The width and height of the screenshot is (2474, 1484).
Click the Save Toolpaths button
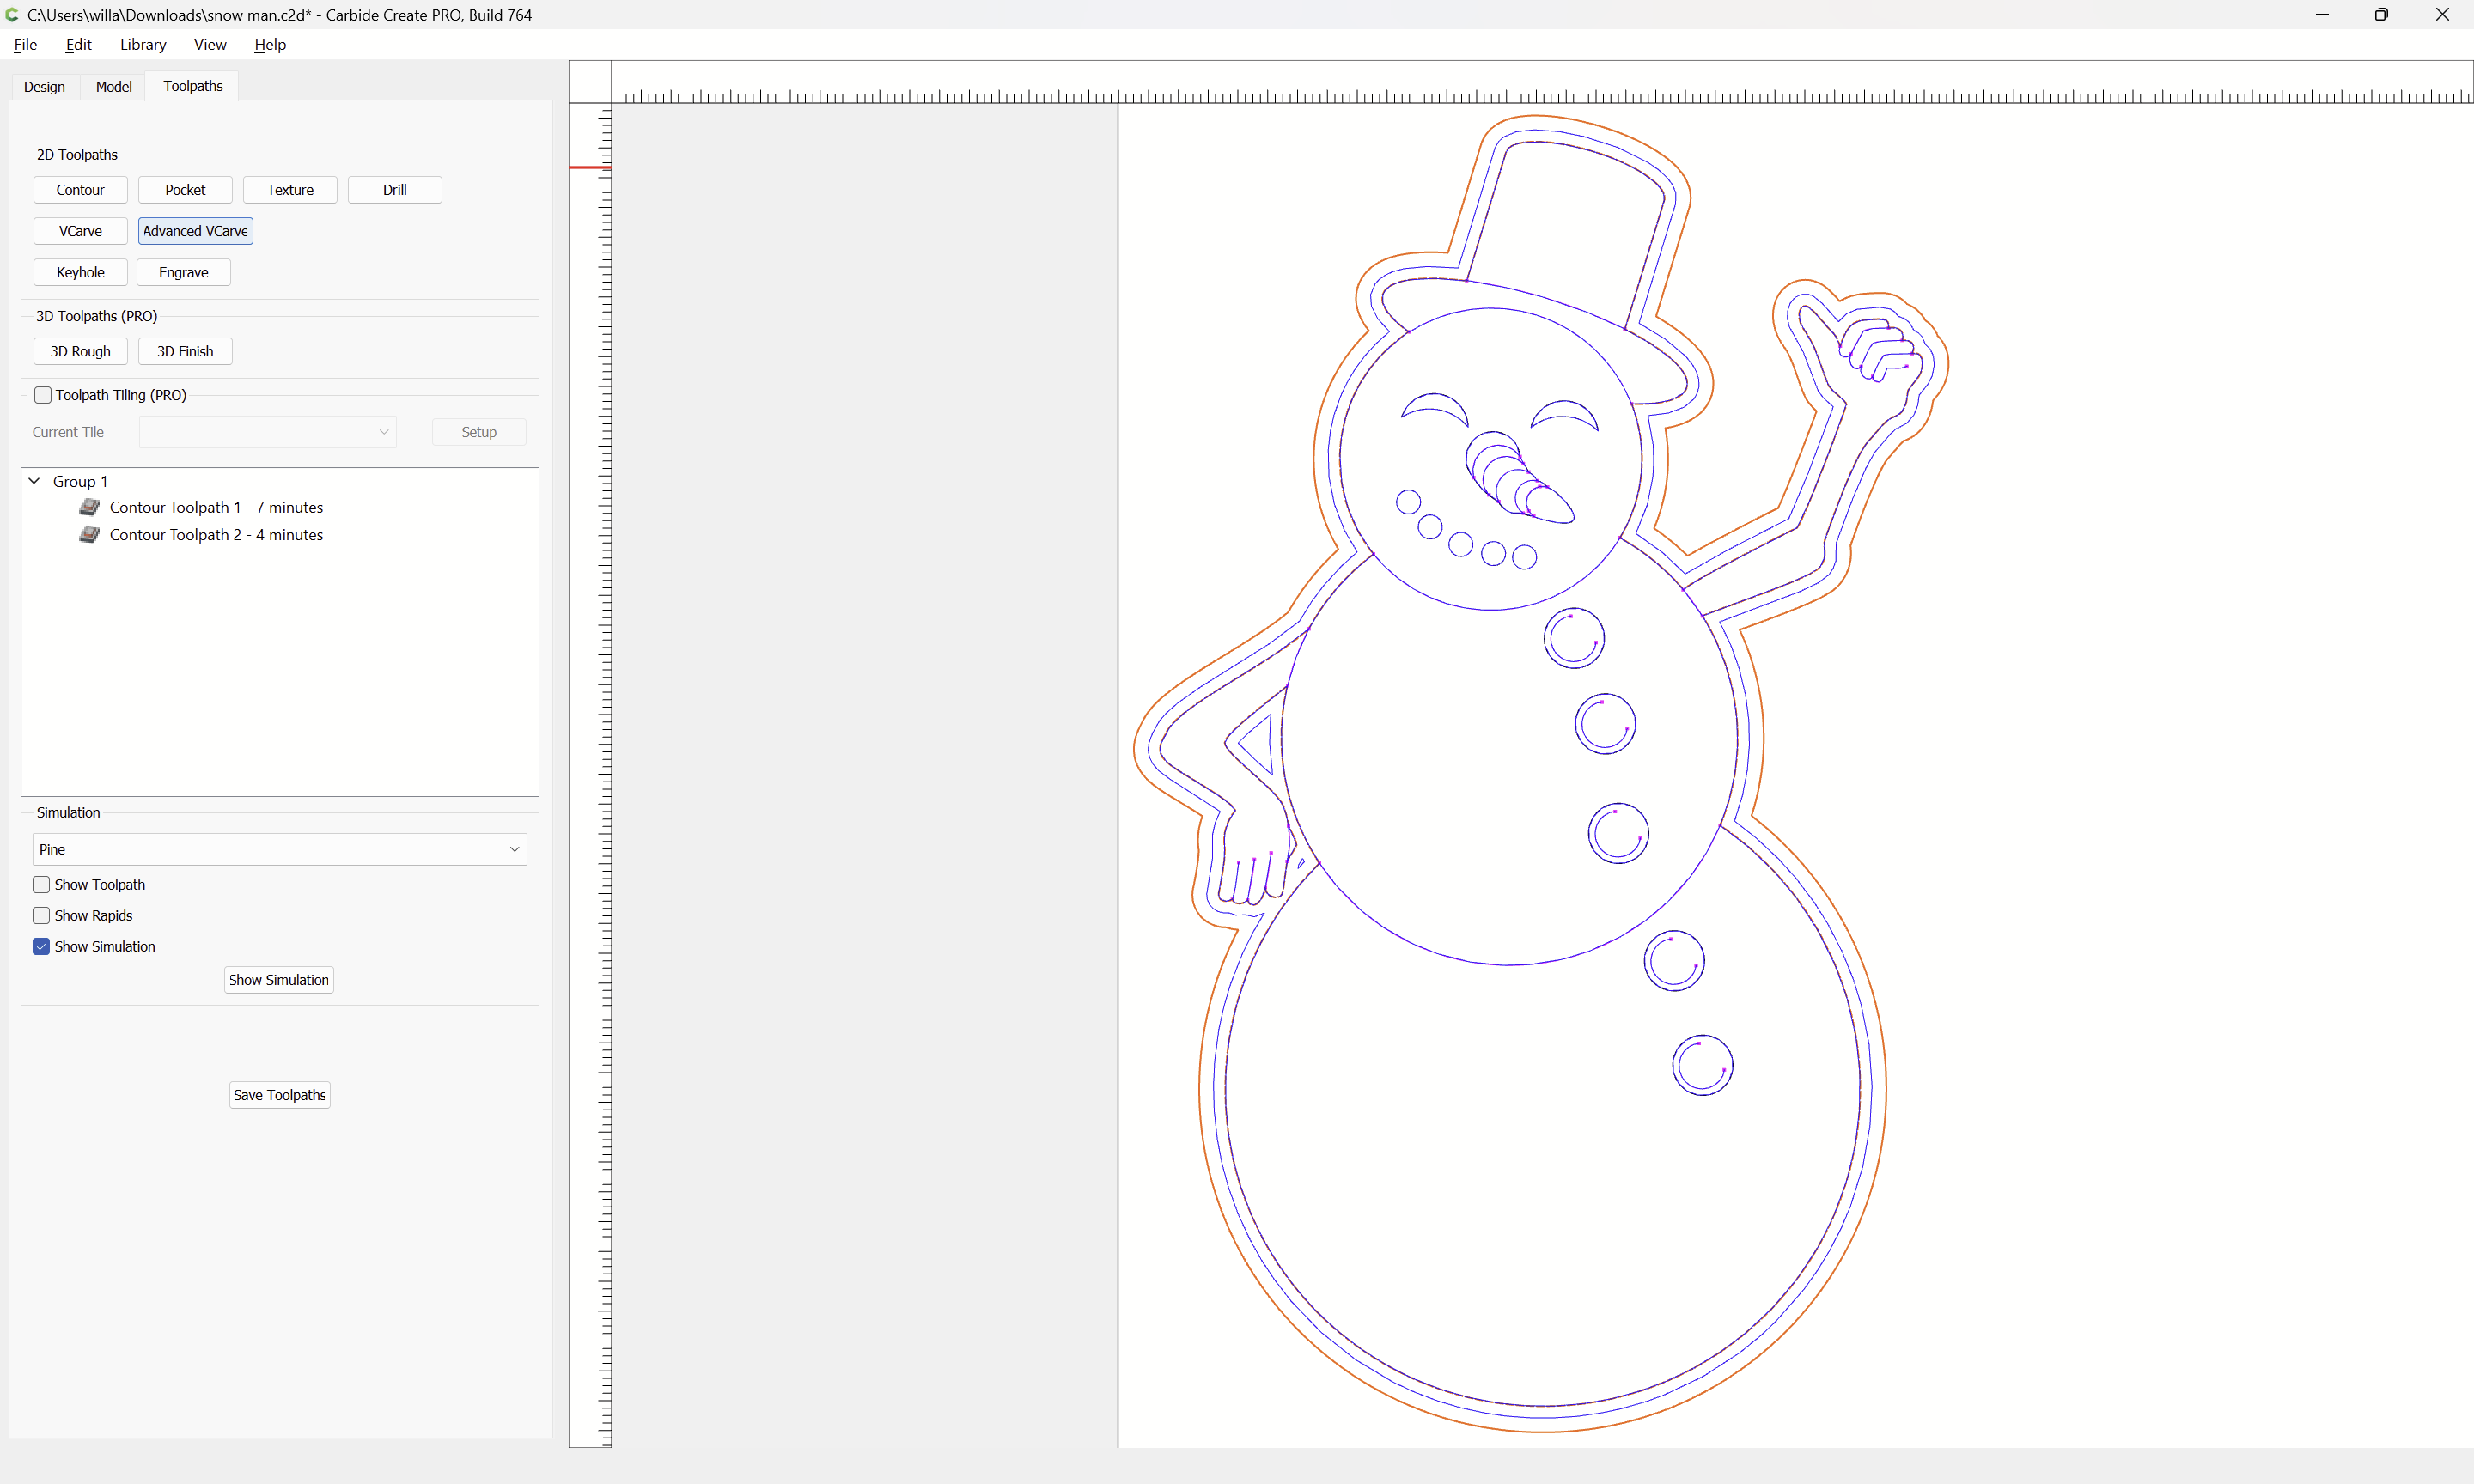coord(279,1095)
